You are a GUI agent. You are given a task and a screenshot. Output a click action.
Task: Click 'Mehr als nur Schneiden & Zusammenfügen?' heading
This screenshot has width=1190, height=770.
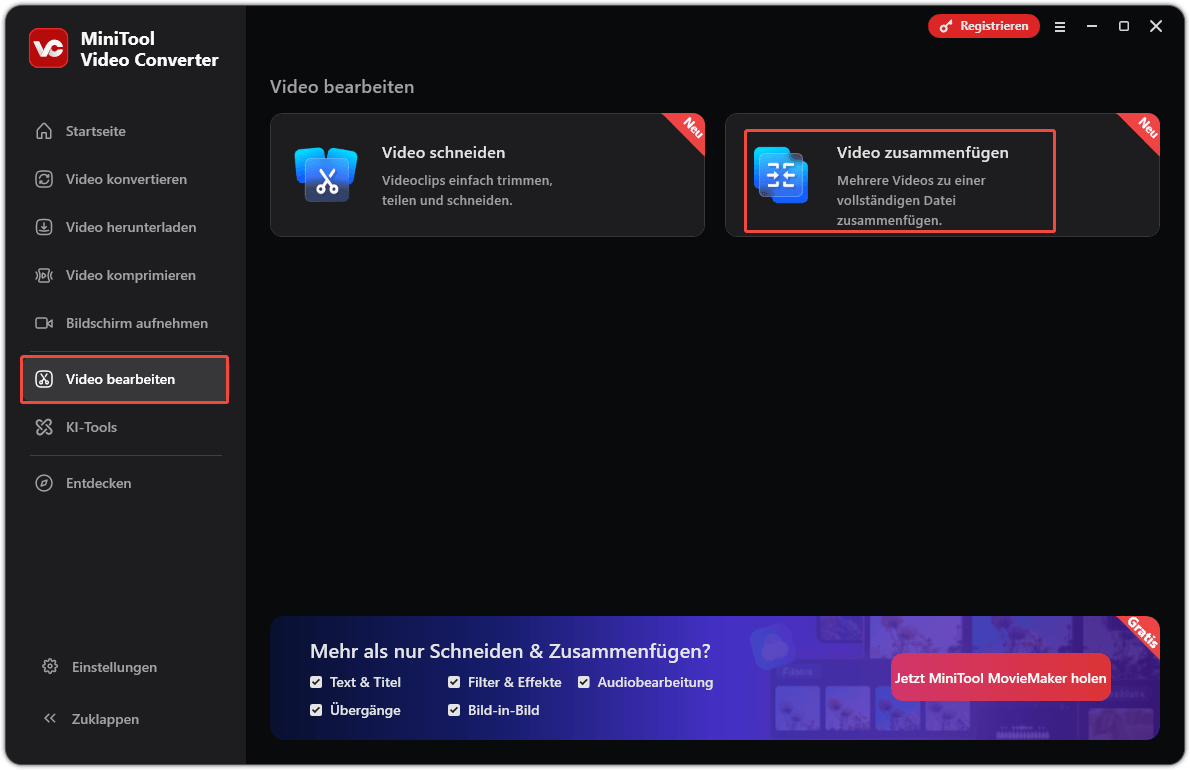pyautogui.click(x=510, y=651)
